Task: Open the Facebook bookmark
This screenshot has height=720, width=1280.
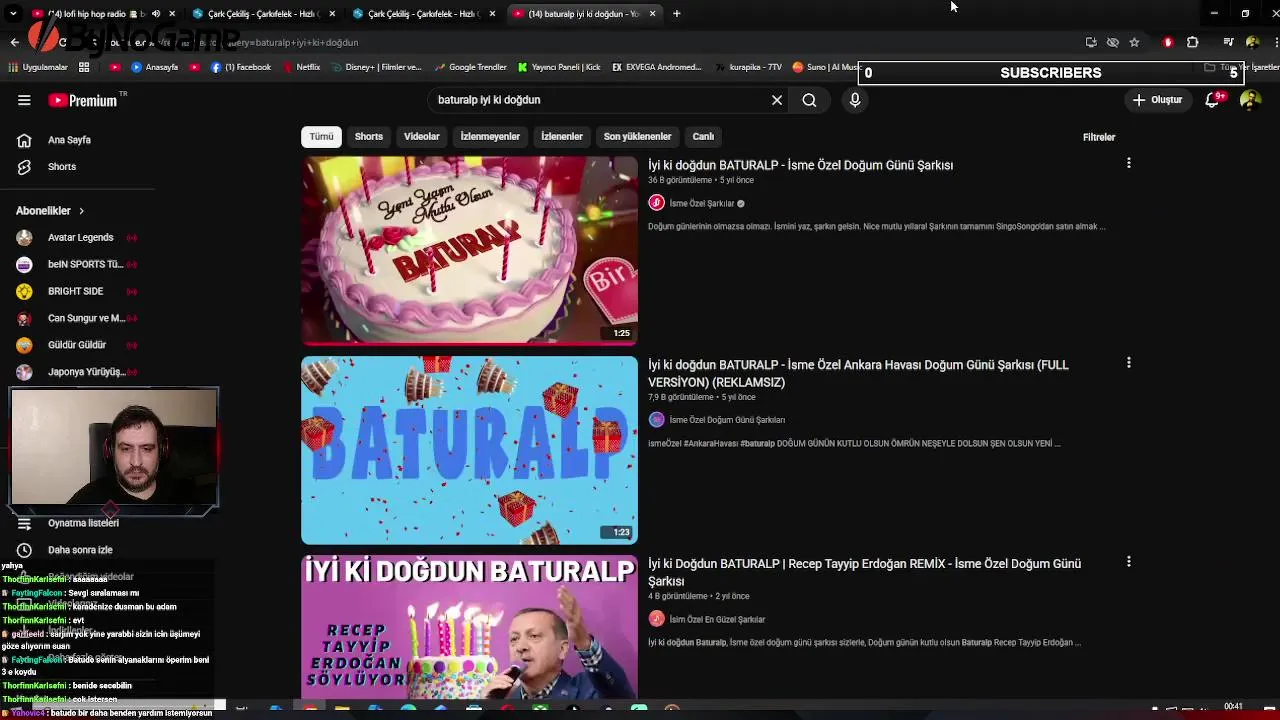Action: click(240, 67)
